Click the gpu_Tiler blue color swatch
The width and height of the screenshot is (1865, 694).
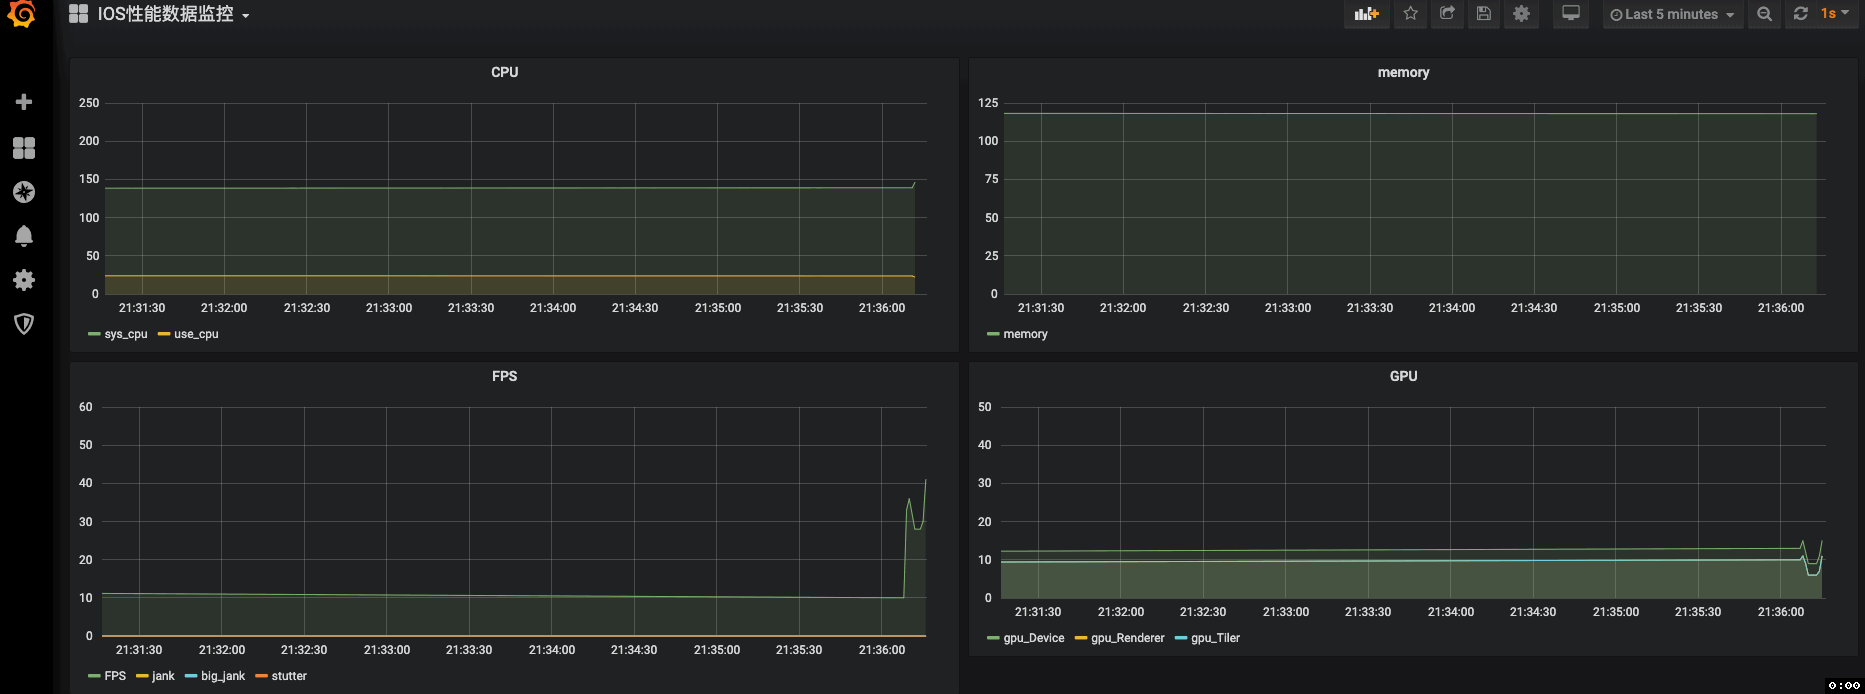(1181, 638)
